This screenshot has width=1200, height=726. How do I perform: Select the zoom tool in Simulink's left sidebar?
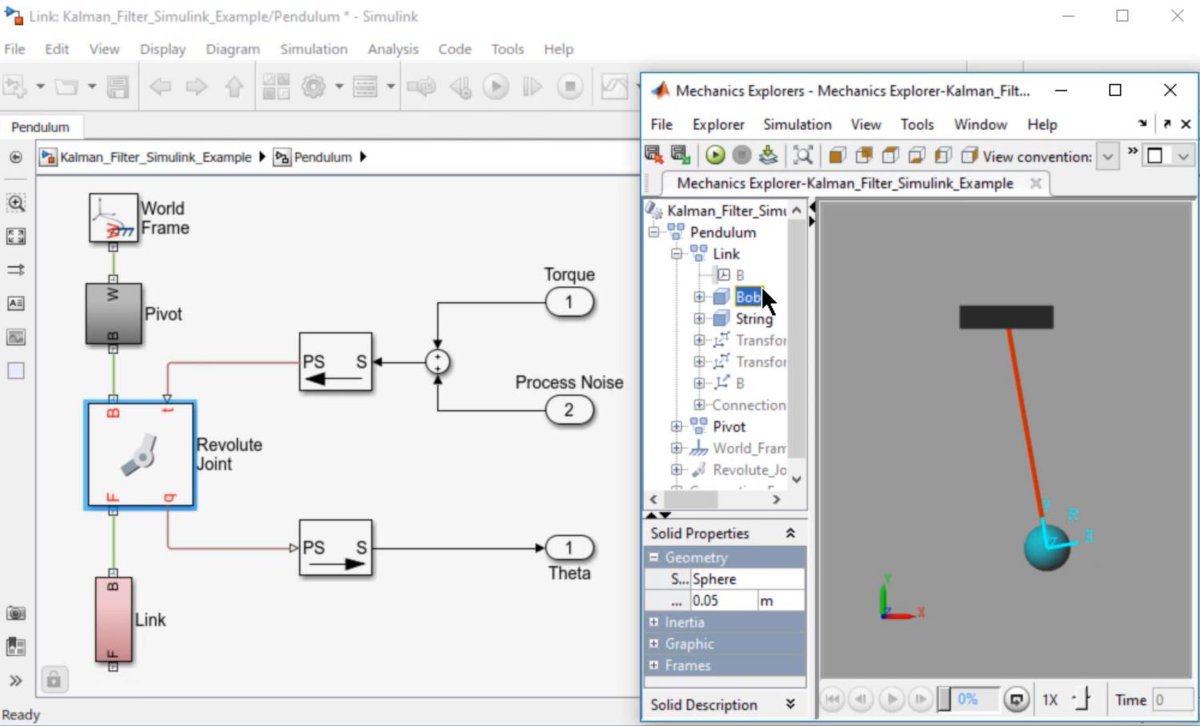pos(16,203)
